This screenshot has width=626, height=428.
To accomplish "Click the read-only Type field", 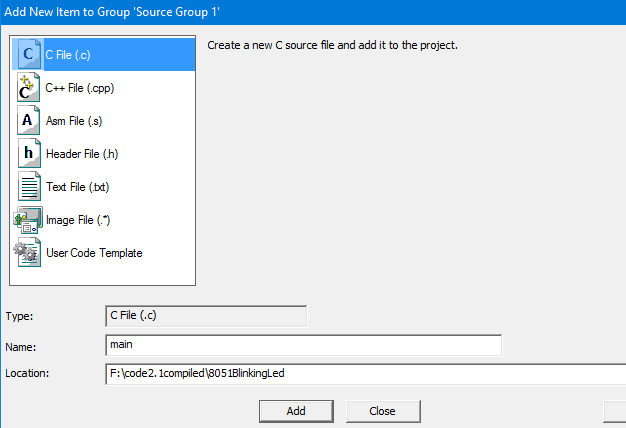I will (x=206, y=316).
